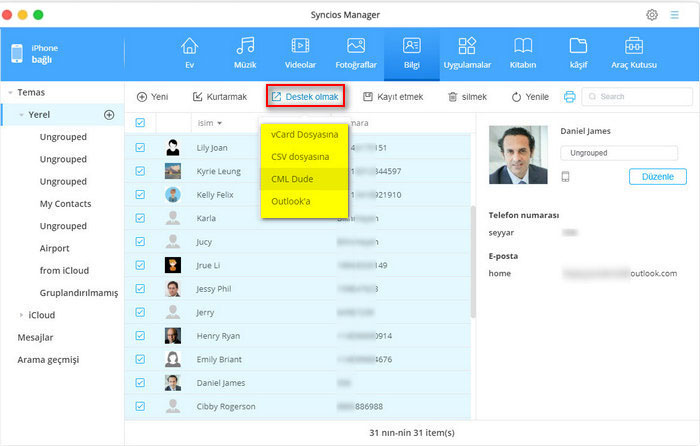Toggle the select-all checkbox in header
Screen dimensions: 700x446
pos(140,123)
